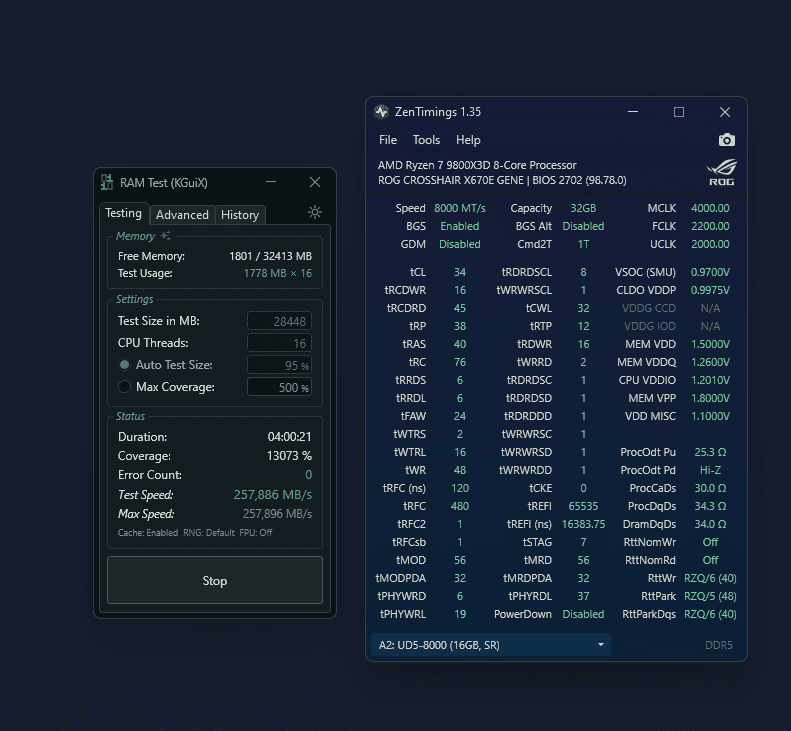The height and width of the screenshot is (731, 791).
Task: Click the AMD Ryzen 7 9800X3D processor name
Action: click(x=477, y=165)
